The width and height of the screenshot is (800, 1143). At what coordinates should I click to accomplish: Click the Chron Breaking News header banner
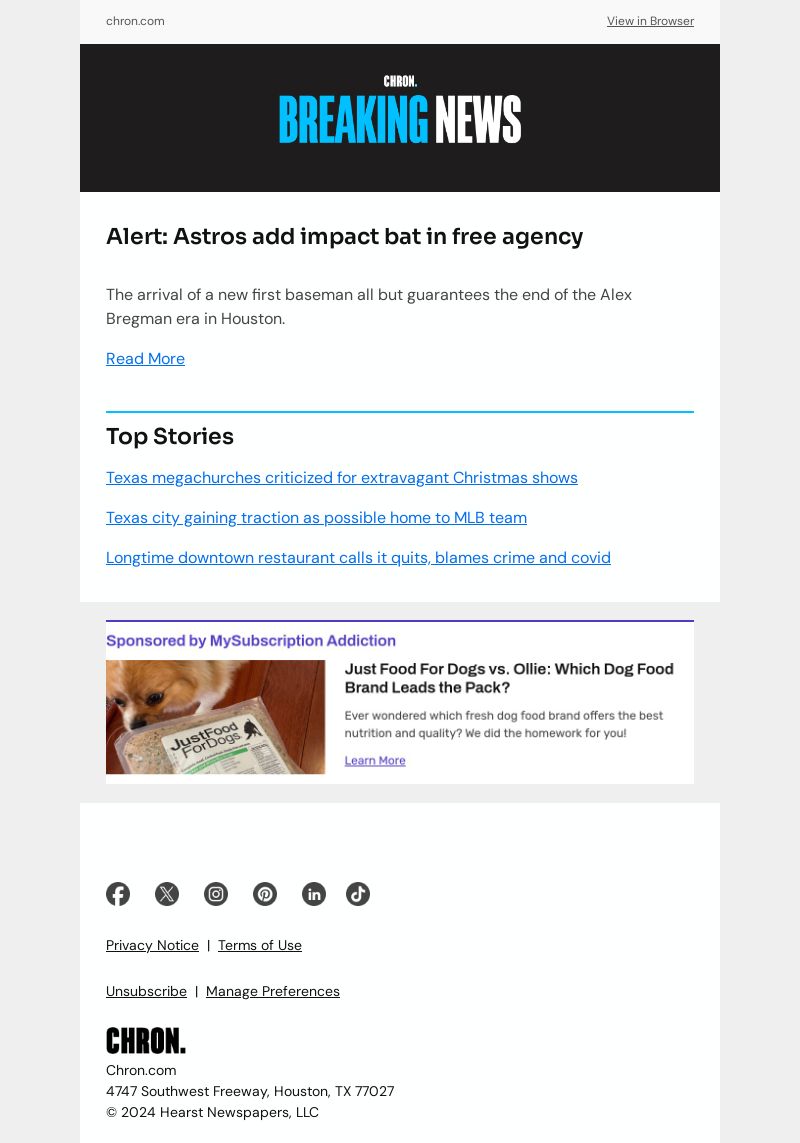(x=400, y=117)
